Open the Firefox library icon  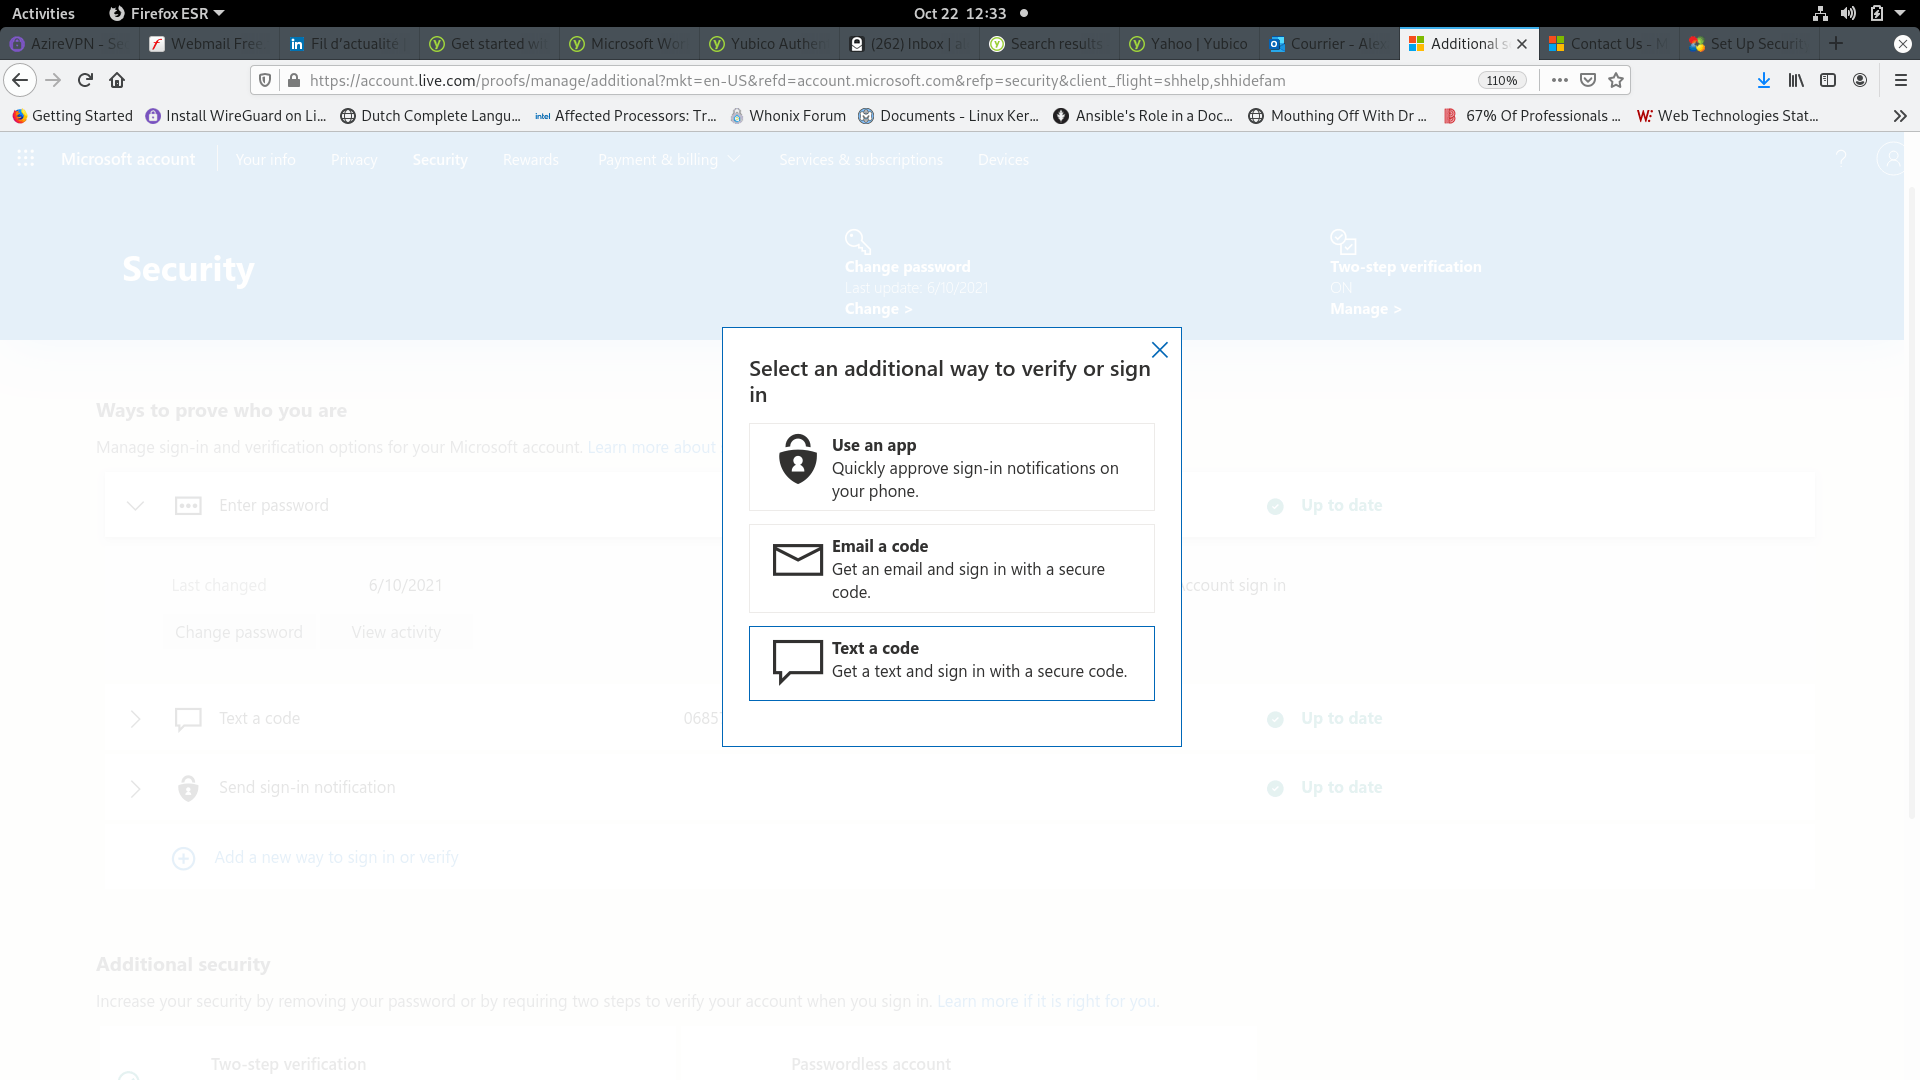tap(1796, 80)
